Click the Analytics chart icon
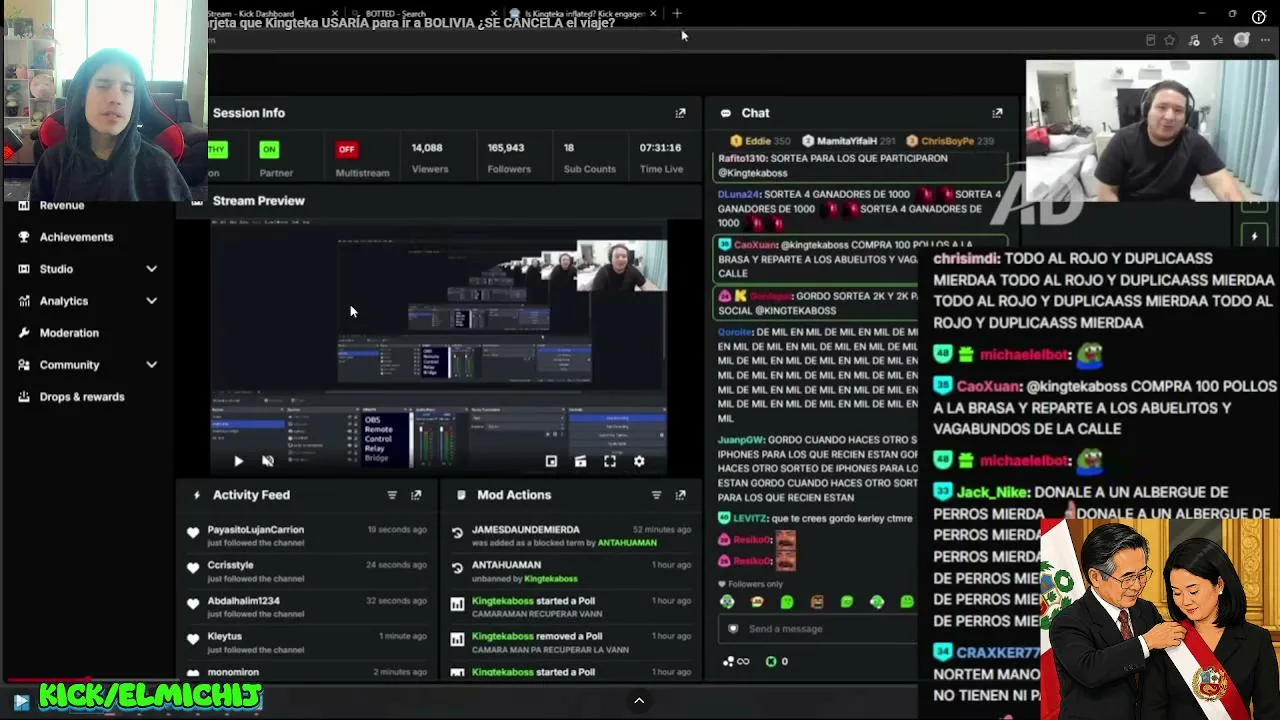The width and height of the screenshot is (1280, 720). click(24, 301)
